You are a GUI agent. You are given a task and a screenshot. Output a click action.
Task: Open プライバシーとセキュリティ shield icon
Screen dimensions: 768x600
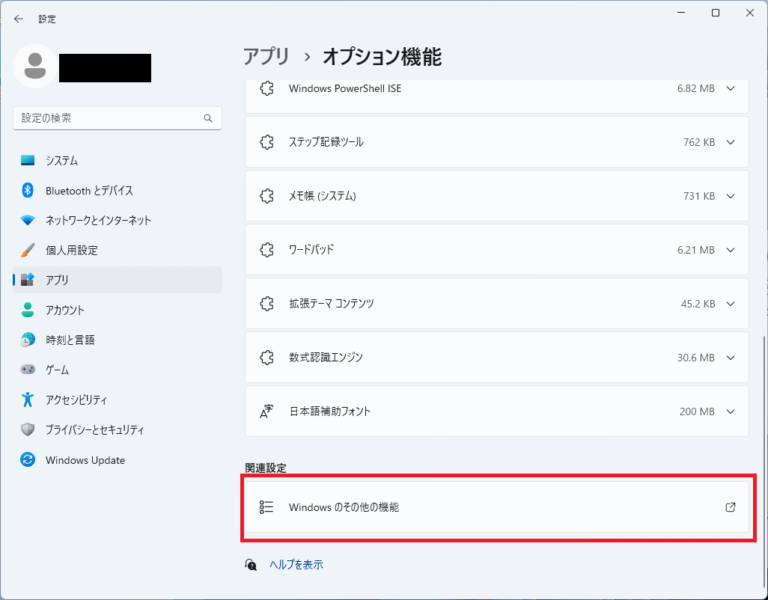[28, 430]
